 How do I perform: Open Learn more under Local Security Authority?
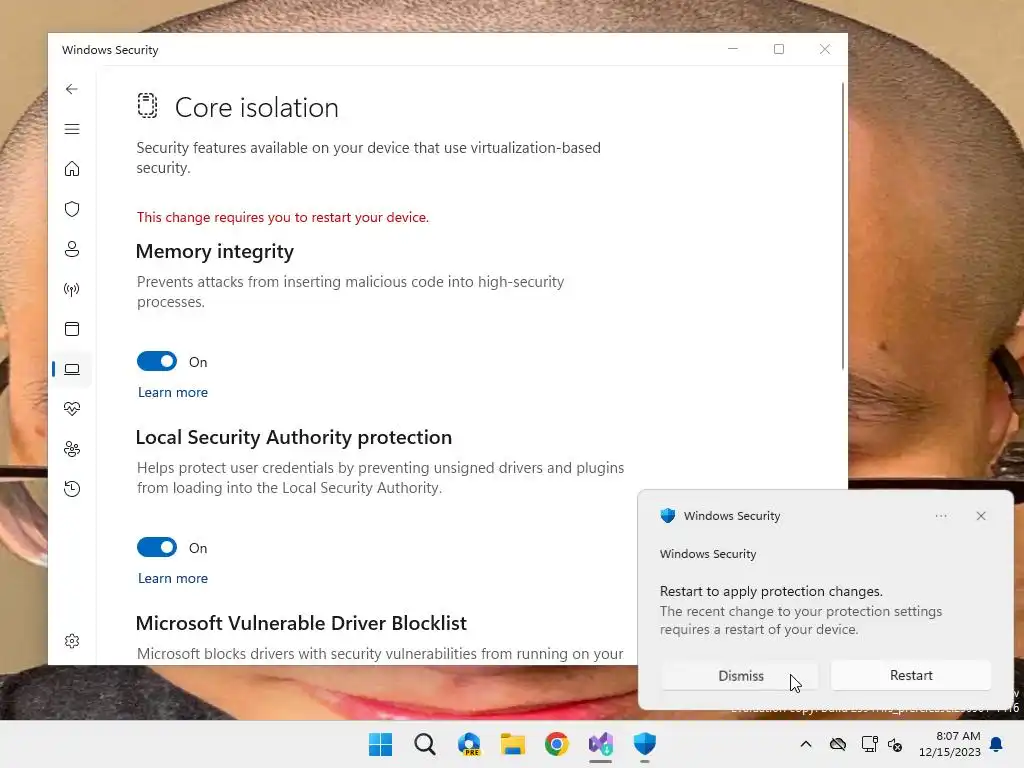[172, 579]
